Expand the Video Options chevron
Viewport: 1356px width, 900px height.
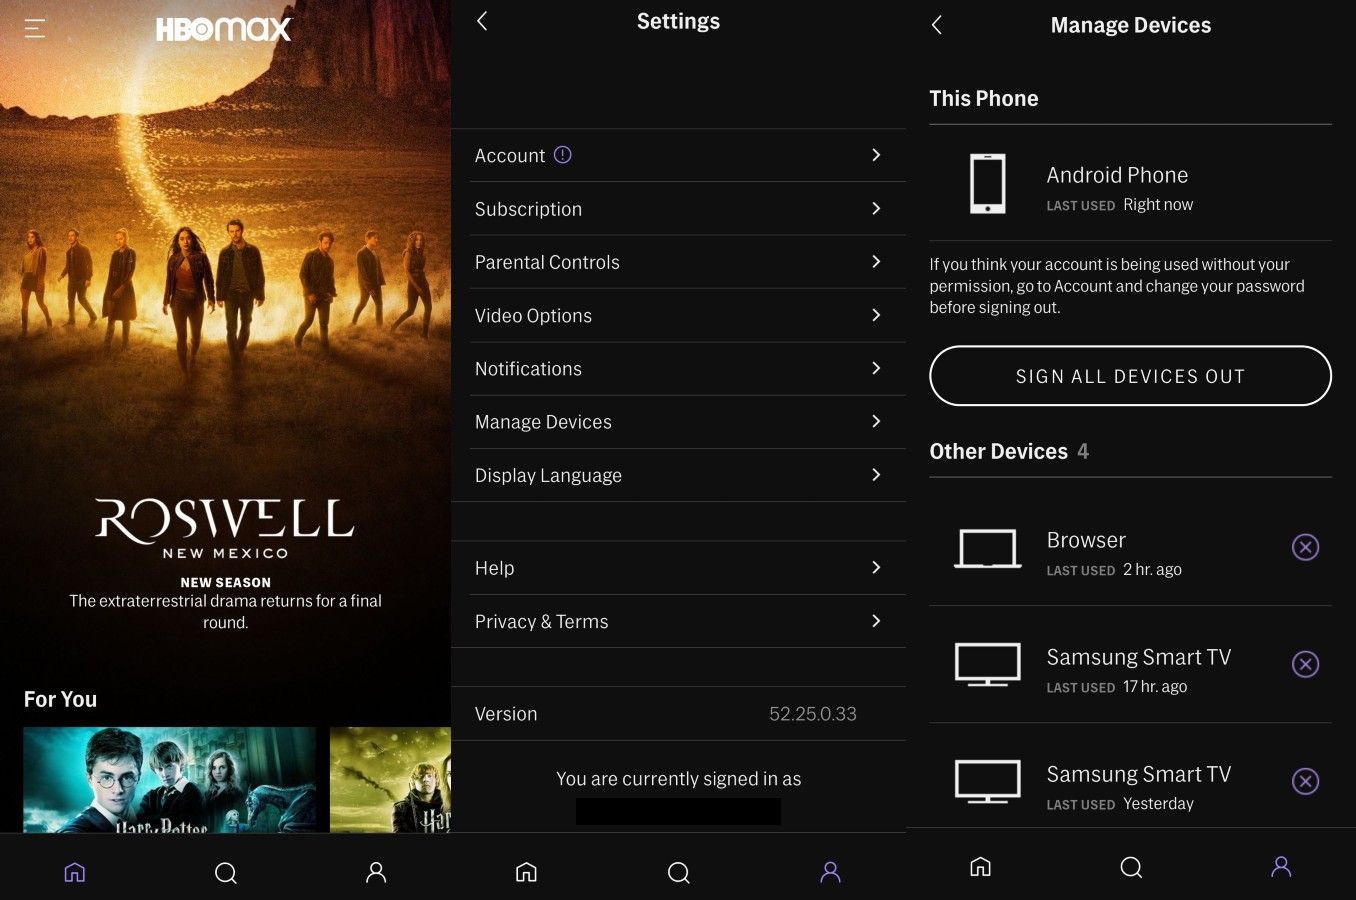coord(876,315)
